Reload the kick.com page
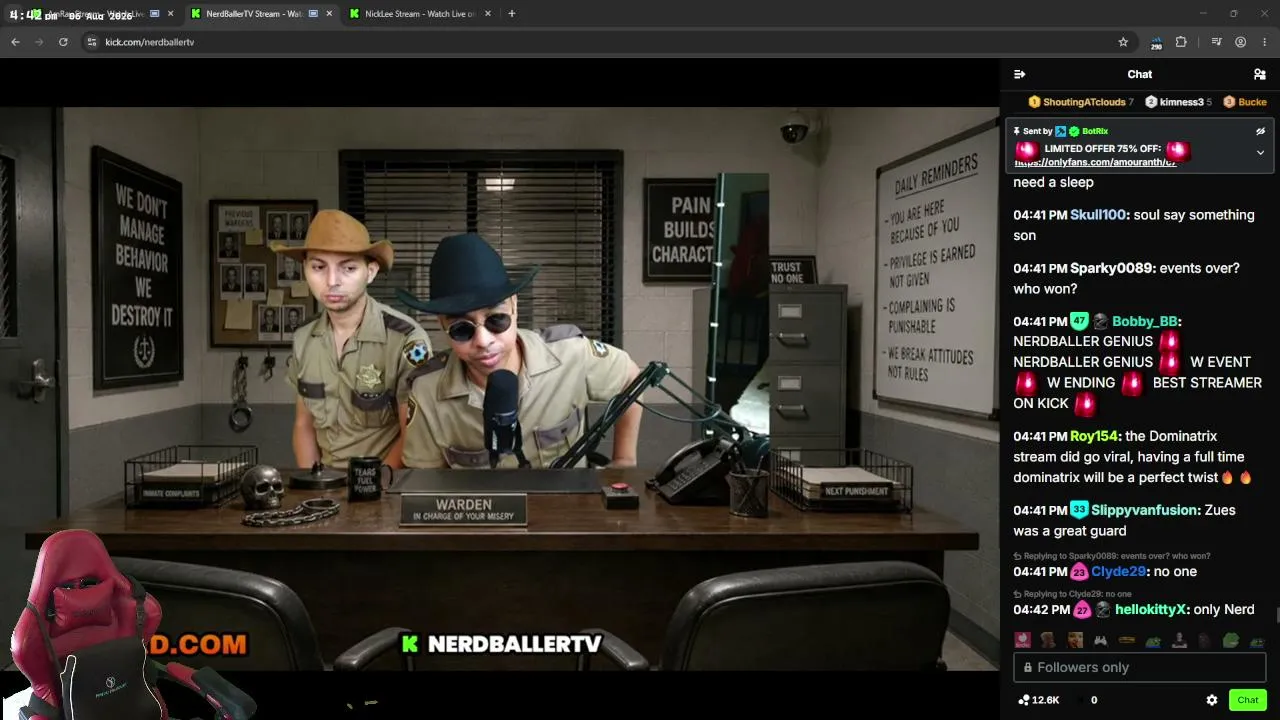The height and width of the screenshot is (720, 1280). [63, 42]
